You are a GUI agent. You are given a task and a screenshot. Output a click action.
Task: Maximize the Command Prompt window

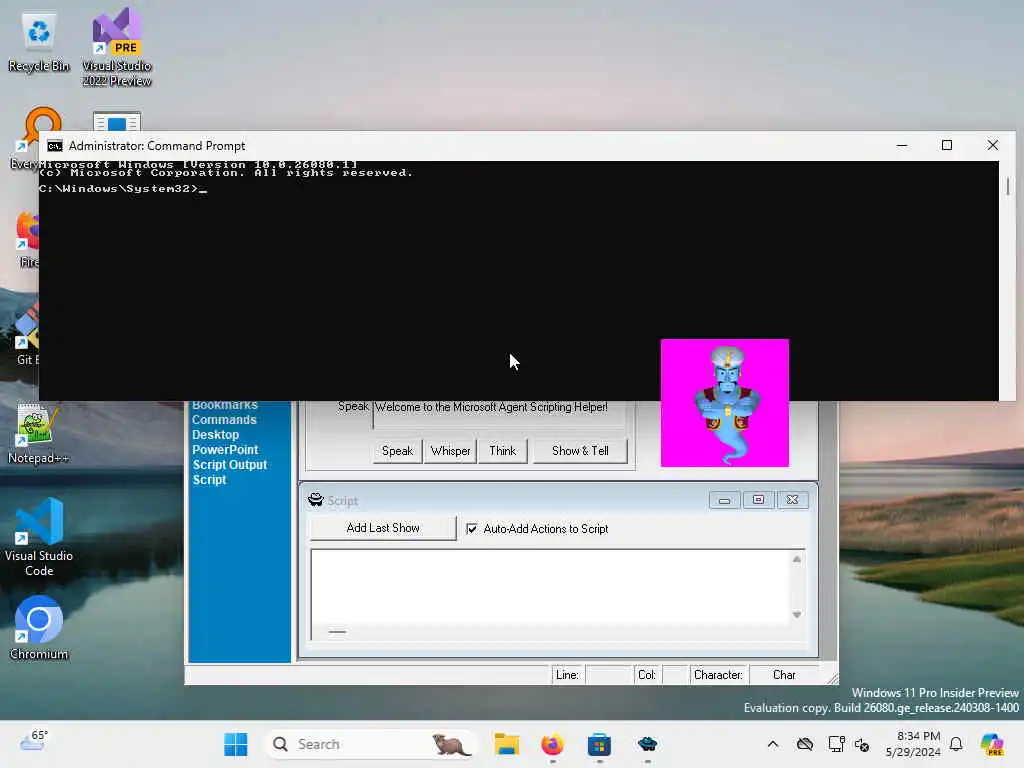(x=947, y=146)
